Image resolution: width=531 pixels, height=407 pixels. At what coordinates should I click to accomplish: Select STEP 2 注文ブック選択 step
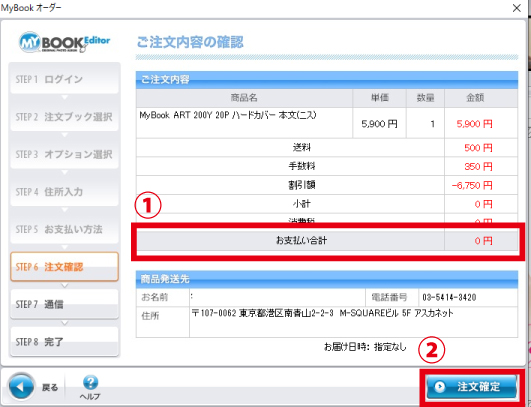click(64, 116)
